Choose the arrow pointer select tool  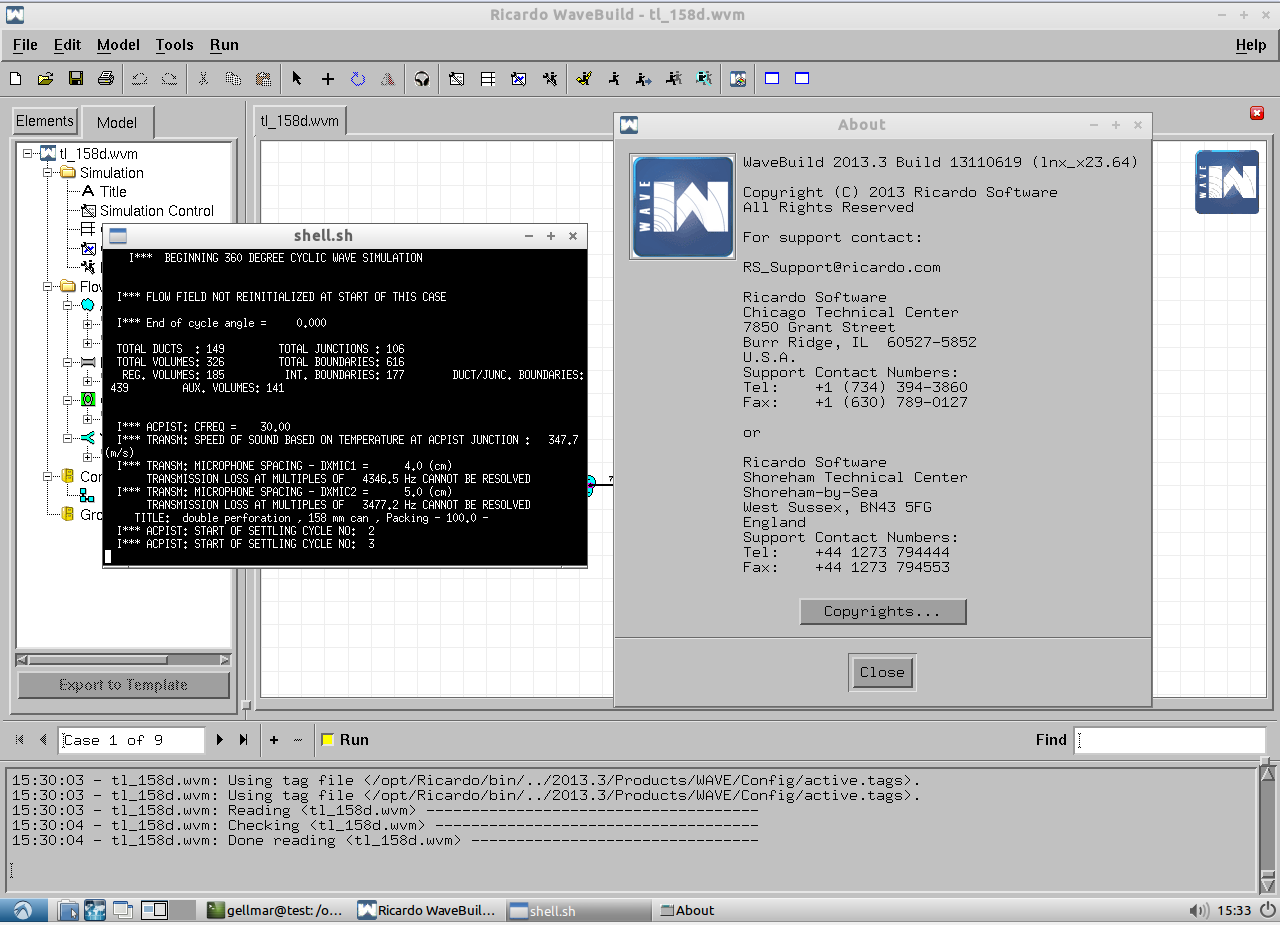[297, 78]
